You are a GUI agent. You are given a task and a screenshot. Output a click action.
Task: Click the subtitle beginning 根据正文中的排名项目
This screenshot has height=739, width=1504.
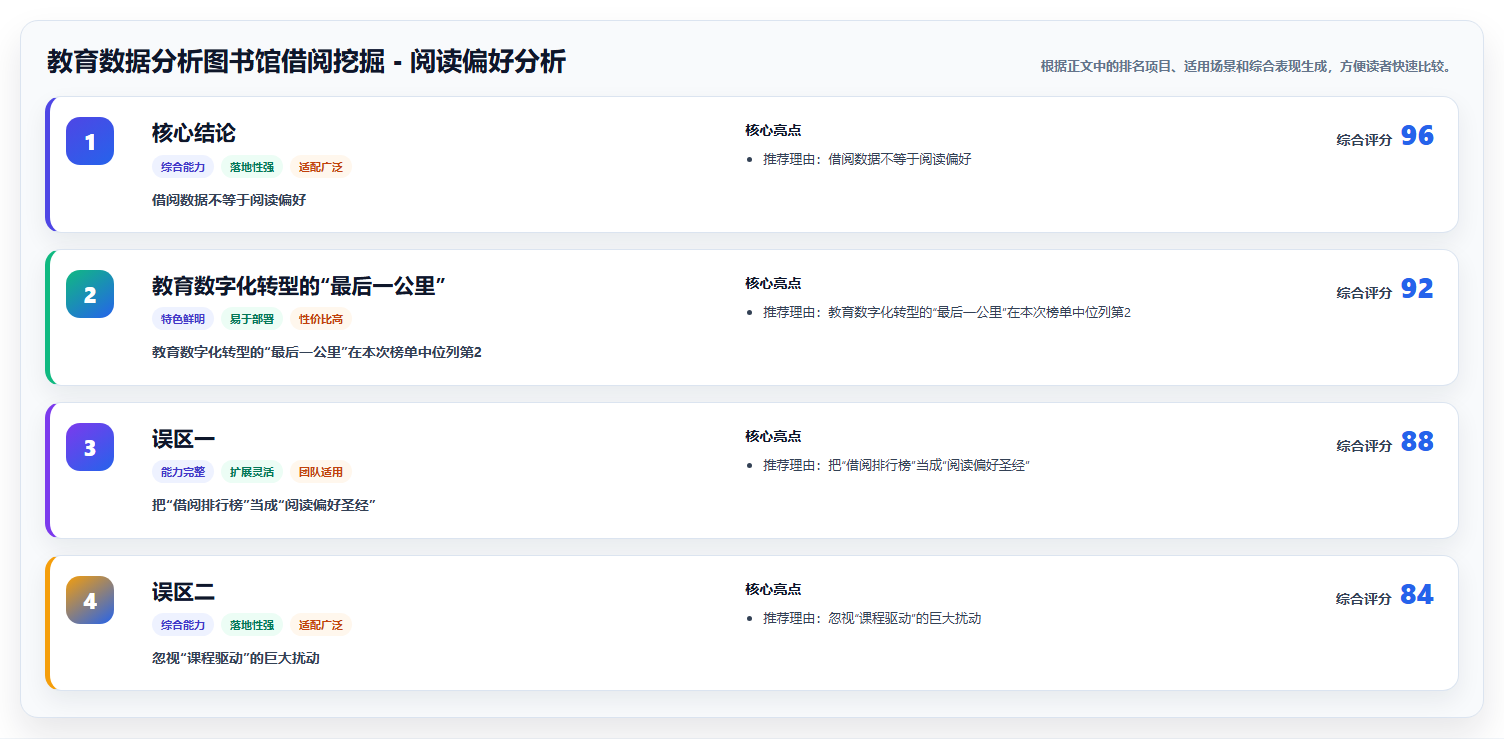point(1246,66)
